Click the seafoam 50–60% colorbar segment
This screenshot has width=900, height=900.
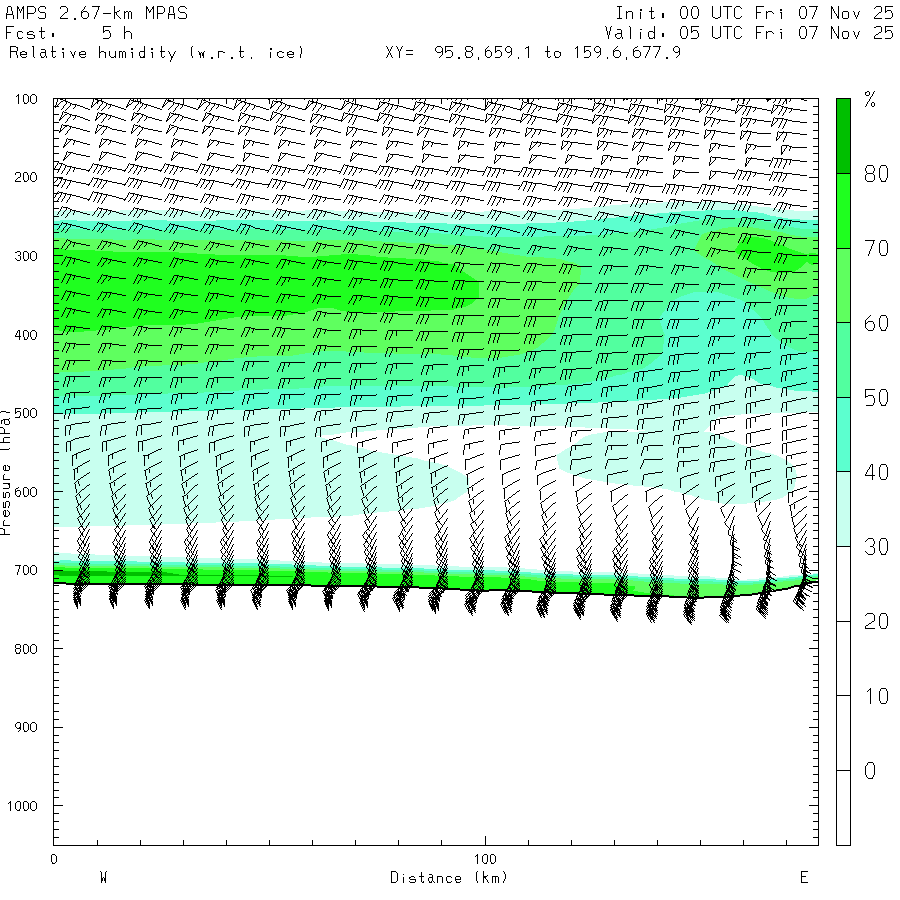click(x=843, y=360)
